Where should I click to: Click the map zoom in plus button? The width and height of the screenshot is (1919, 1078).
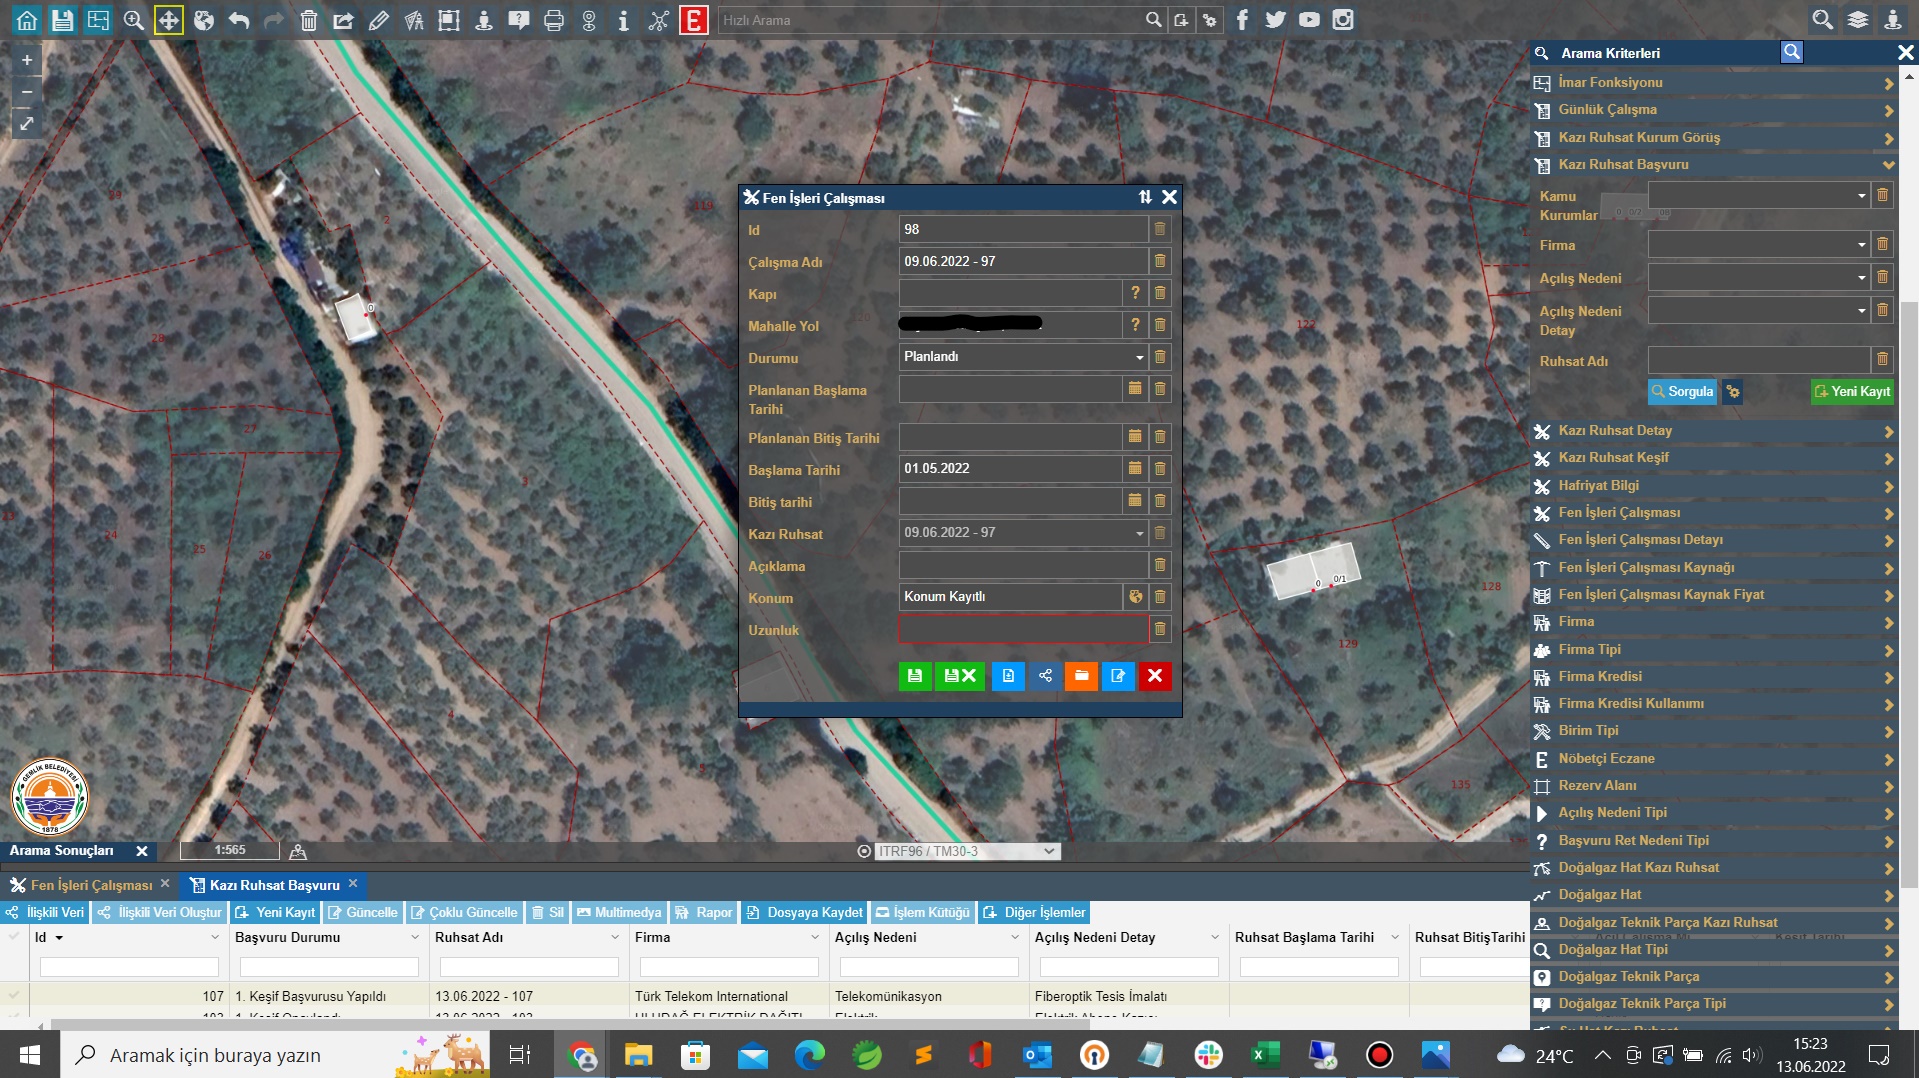point(27,60)
